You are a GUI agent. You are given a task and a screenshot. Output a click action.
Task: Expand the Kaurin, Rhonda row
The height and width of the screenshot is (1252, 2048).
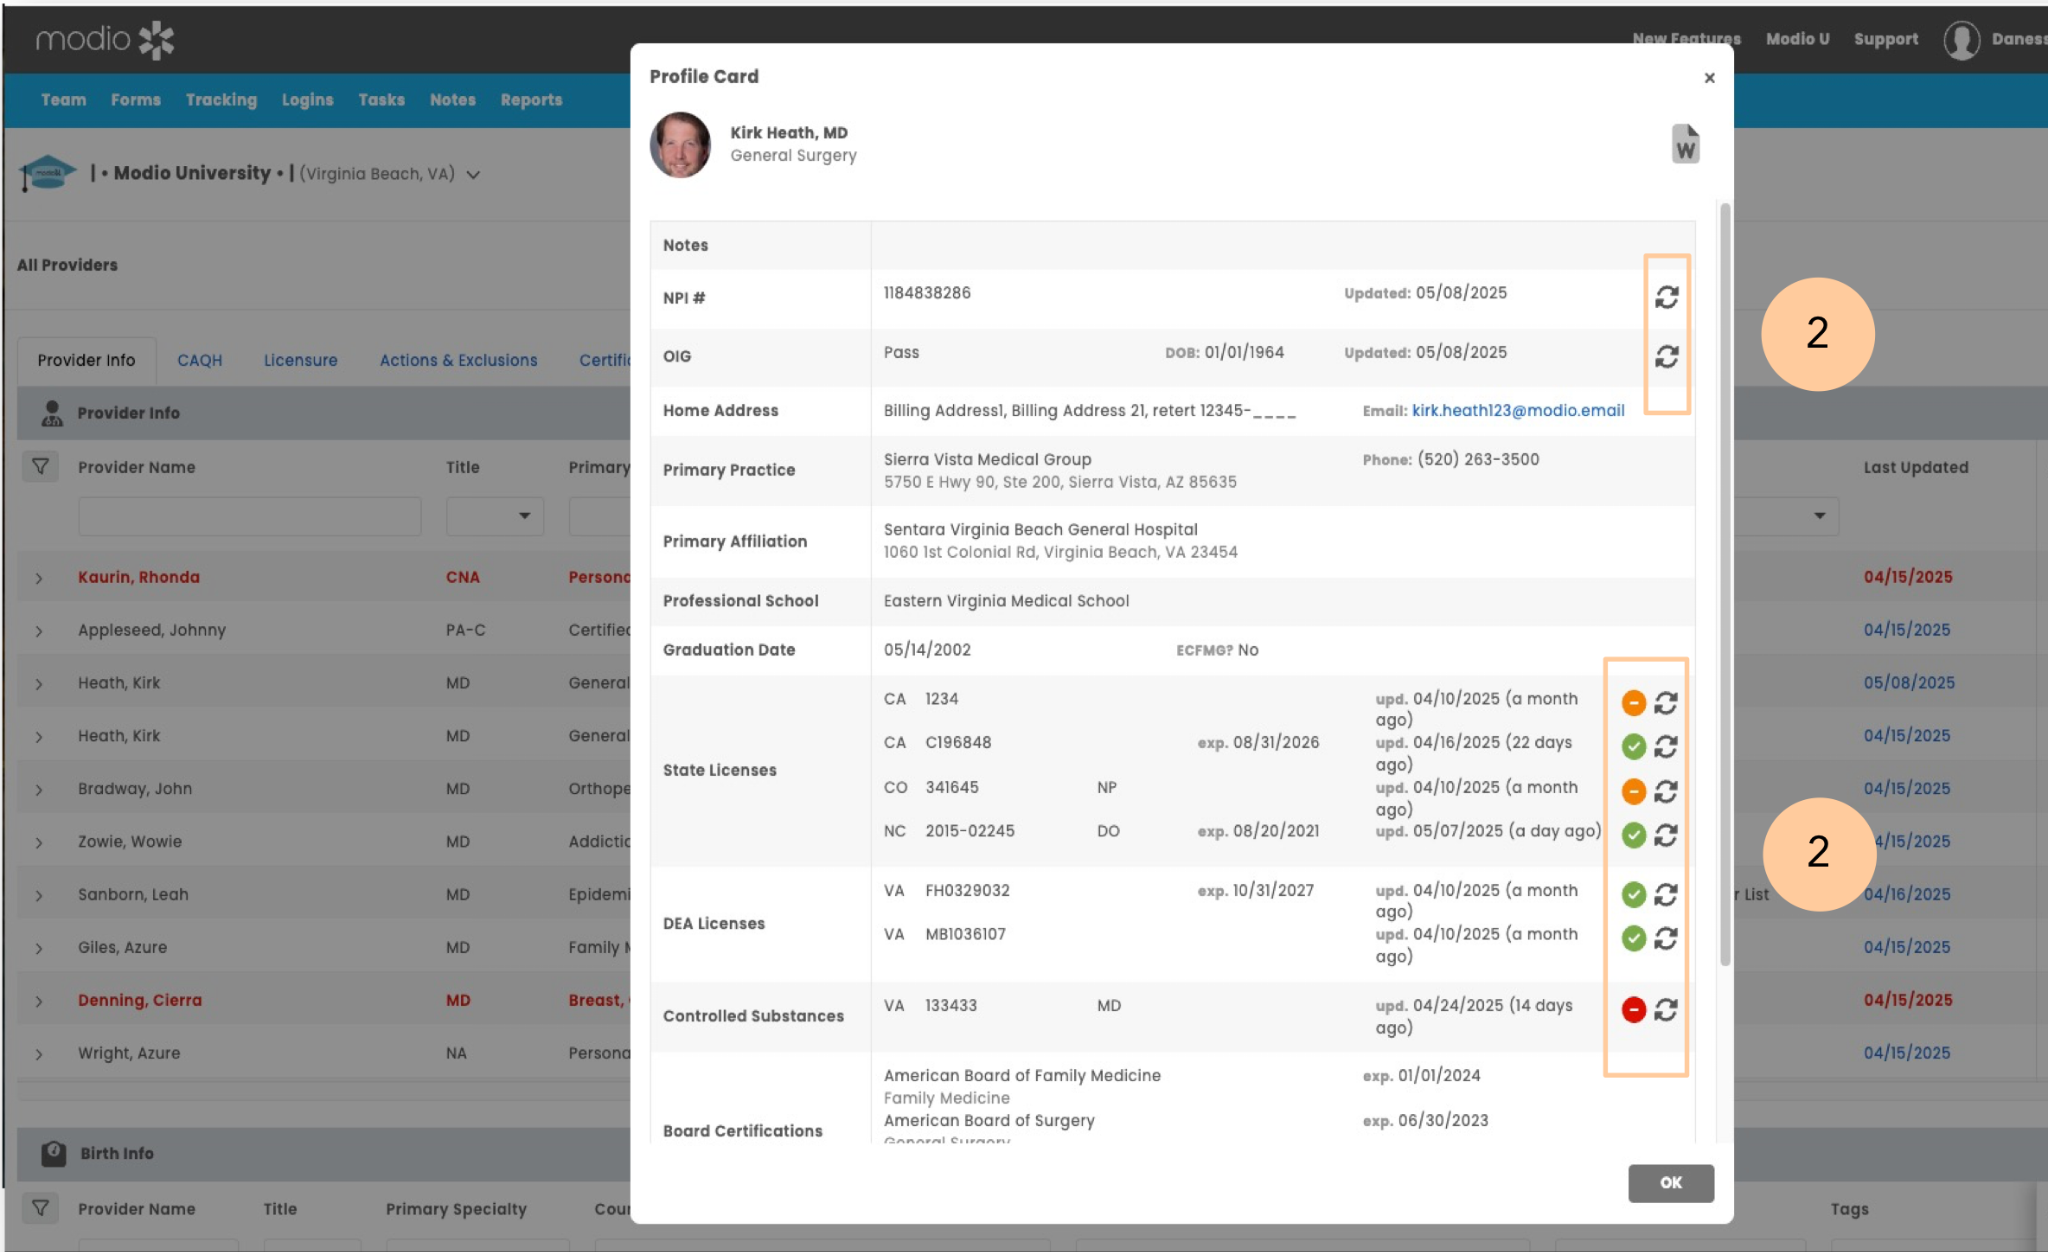(x=39, y=578)
